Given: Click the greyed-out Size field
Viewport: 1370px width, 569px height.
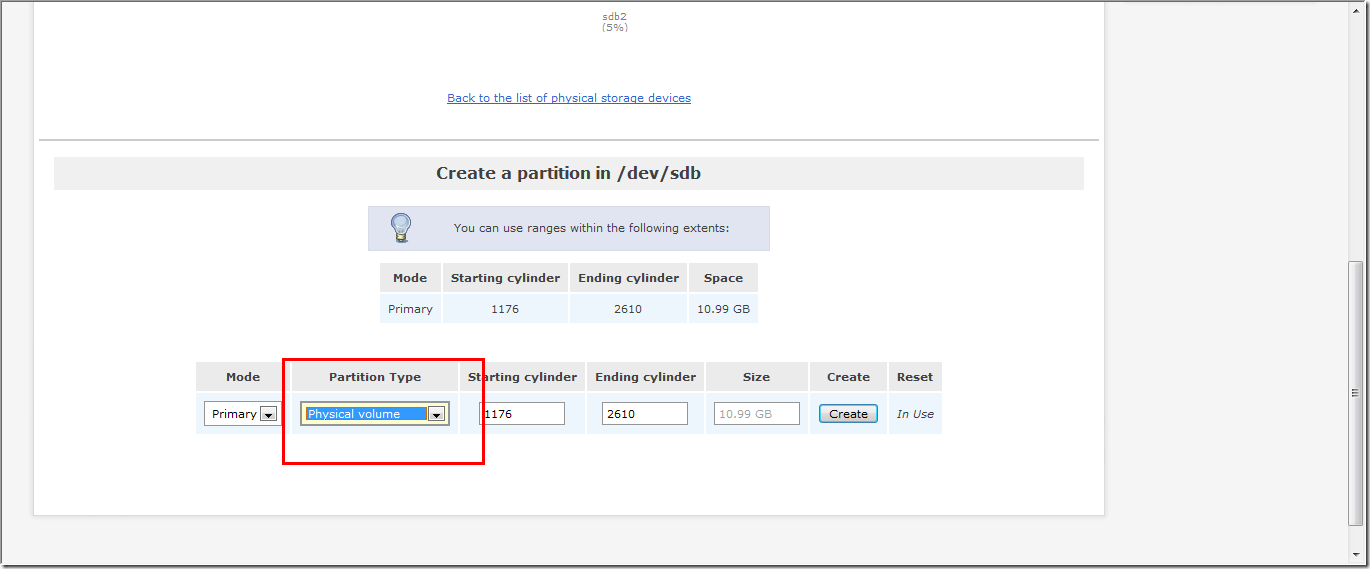Looking at the screenshot, I should pos(756,414).
